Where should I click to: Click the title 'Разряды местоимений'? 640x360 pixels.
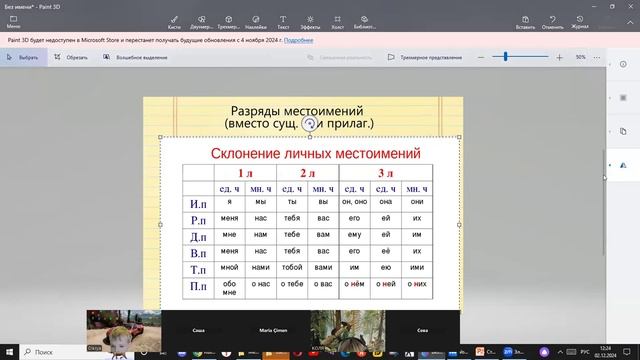[297, 111]
